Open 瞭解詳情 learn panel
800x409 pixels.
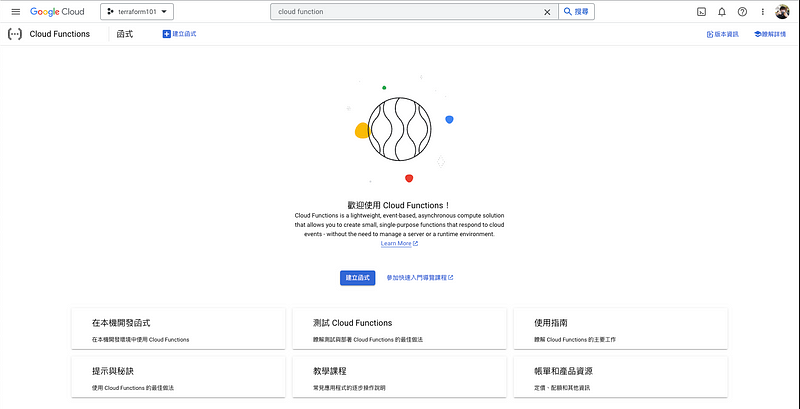point(770,35)
